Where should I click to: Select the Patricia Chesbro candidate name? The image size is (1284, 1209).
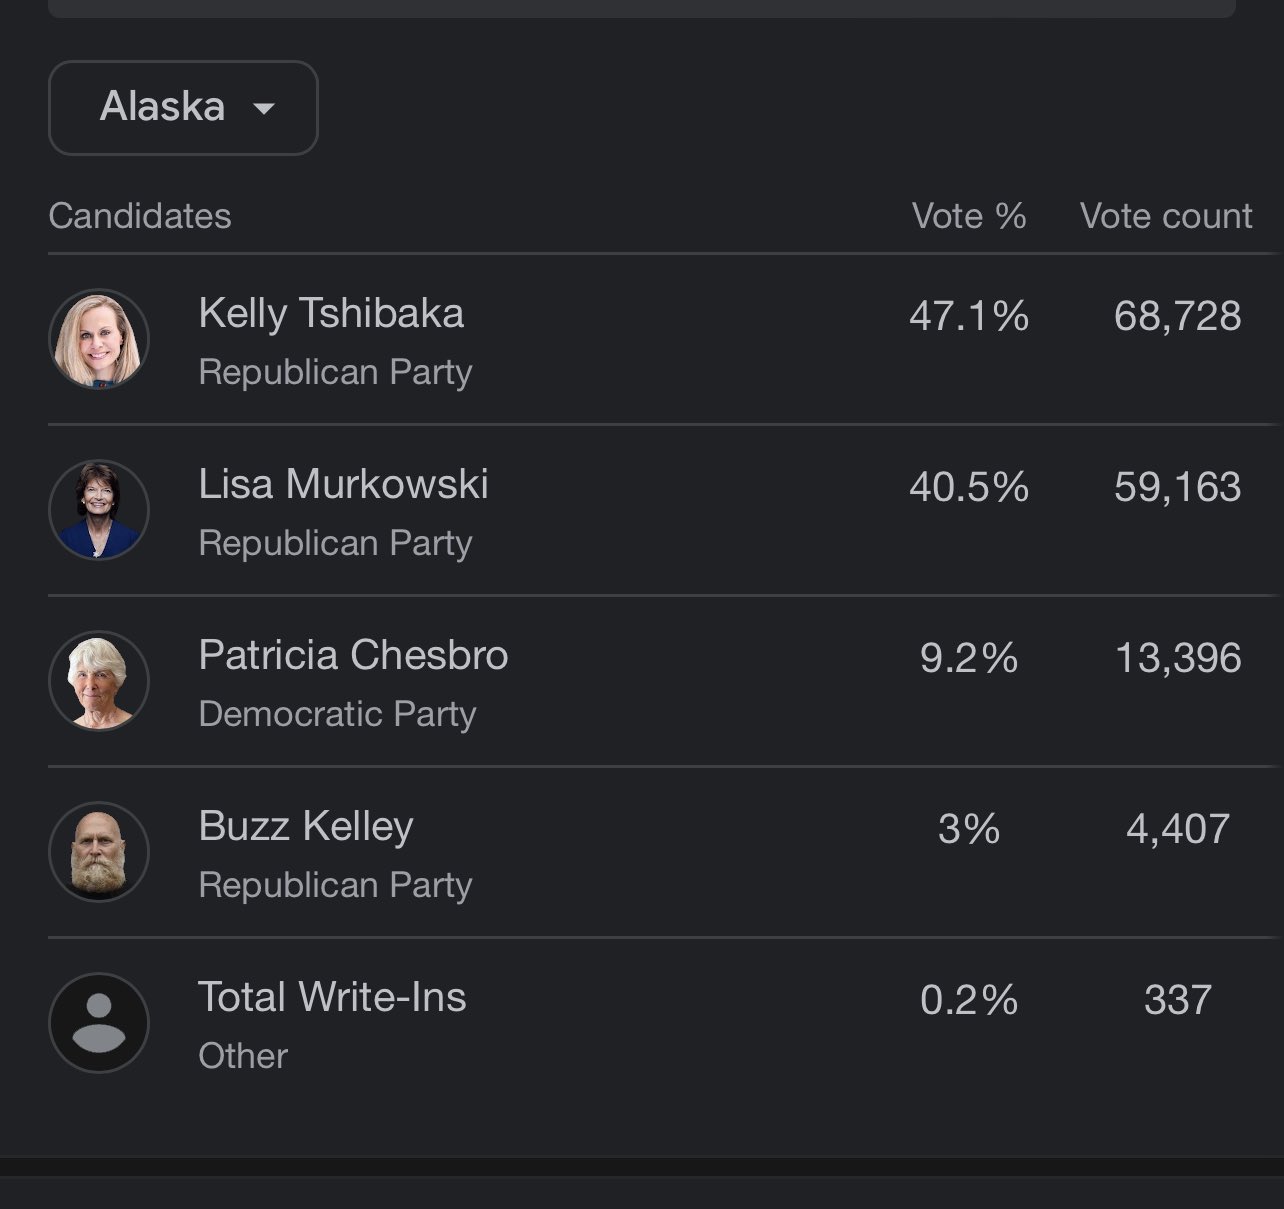pos(353,655)
